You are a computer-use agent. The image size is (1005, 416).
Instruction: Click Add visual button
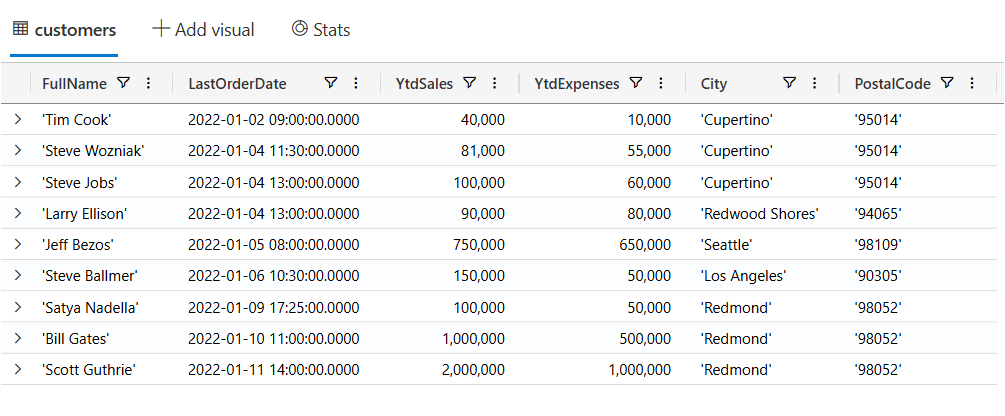(x=203, y=30)
